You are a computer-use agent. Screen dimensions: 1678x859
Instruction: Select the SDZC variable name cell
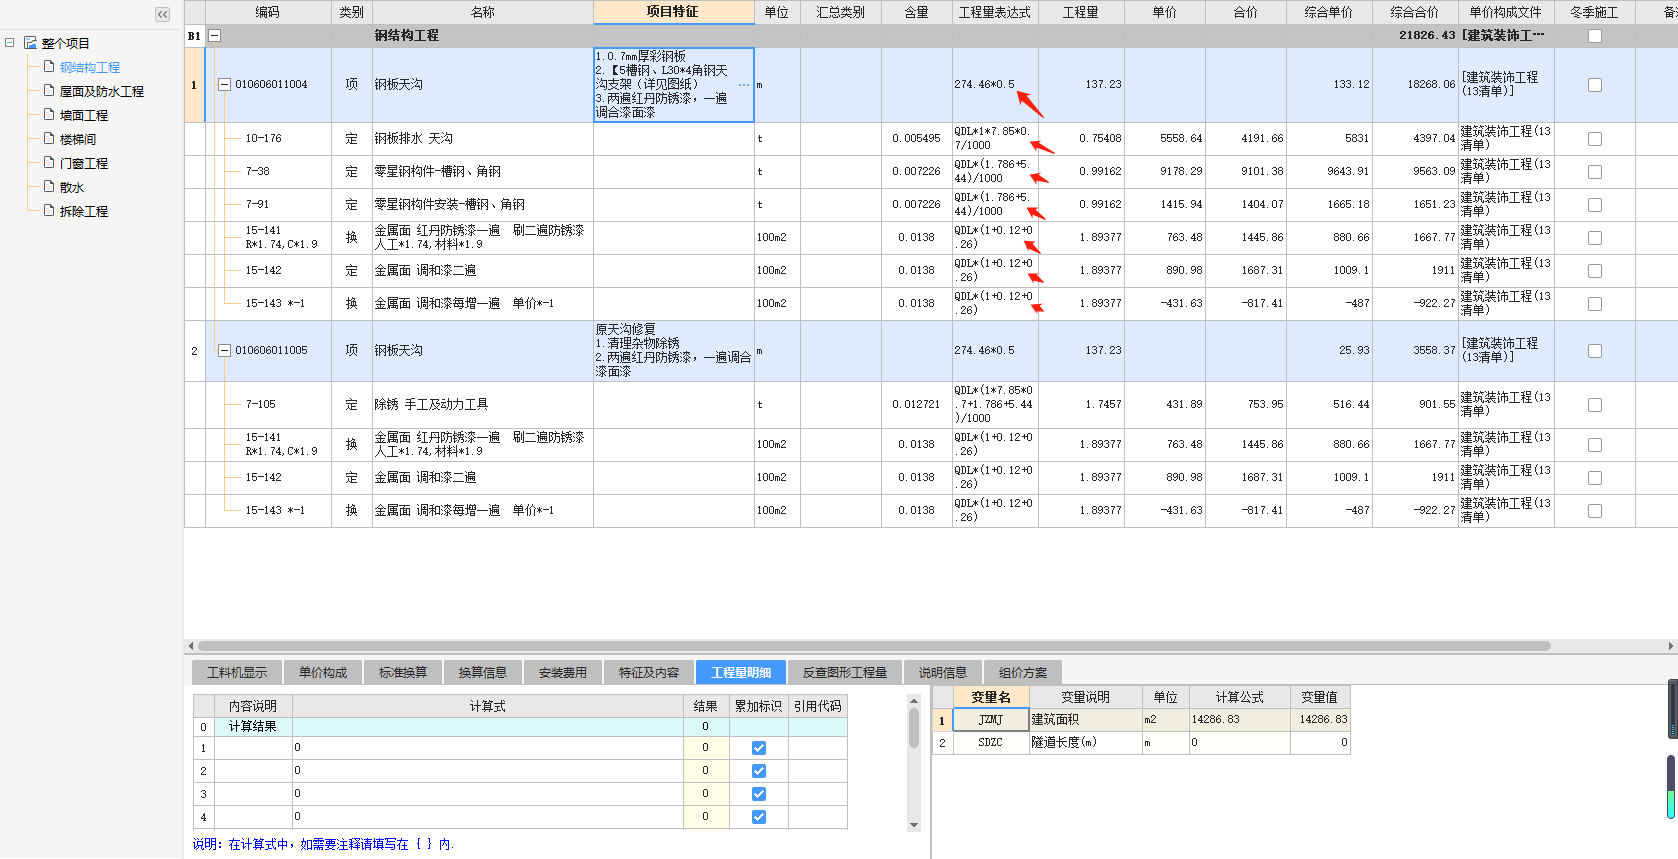991,742
